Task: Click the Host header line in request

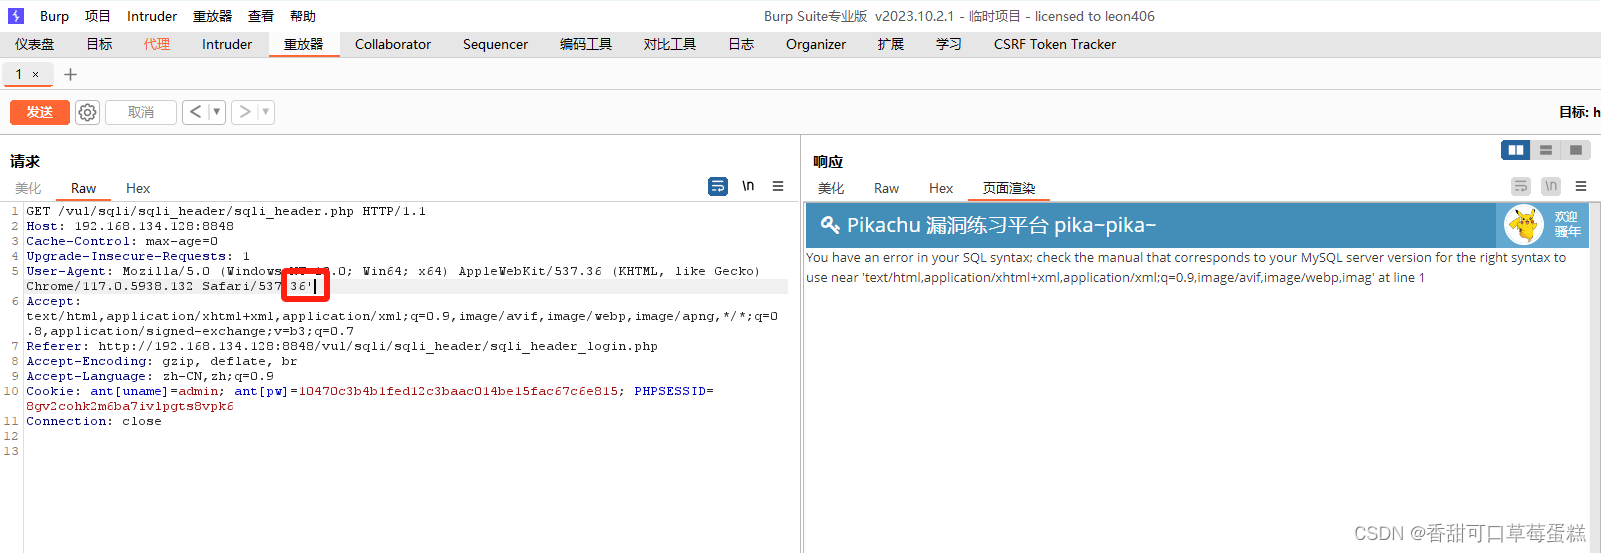Action: [x=130, y=226]
